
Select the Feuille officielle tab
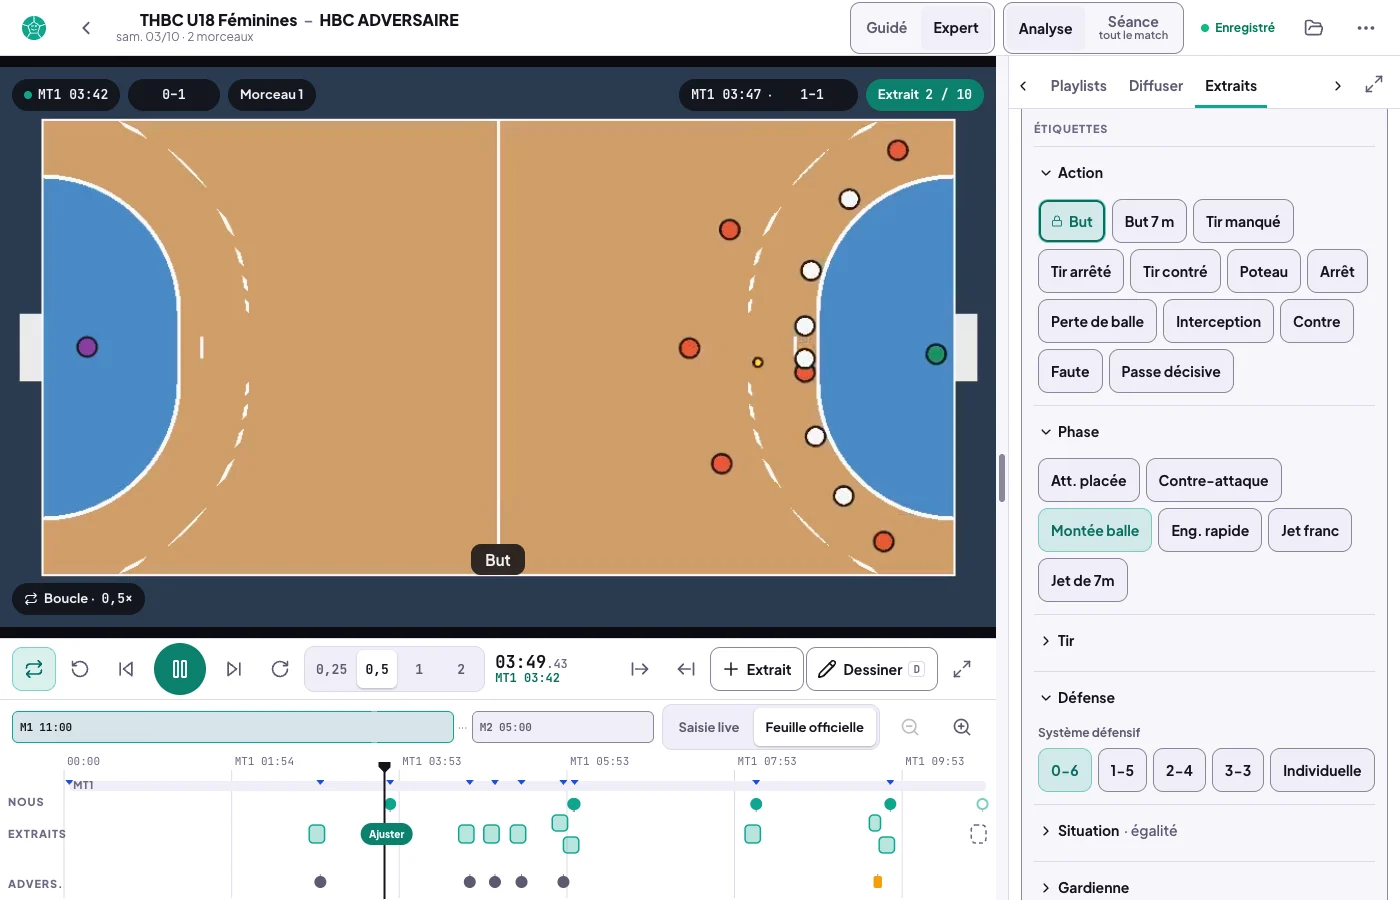tap(814, 727)
